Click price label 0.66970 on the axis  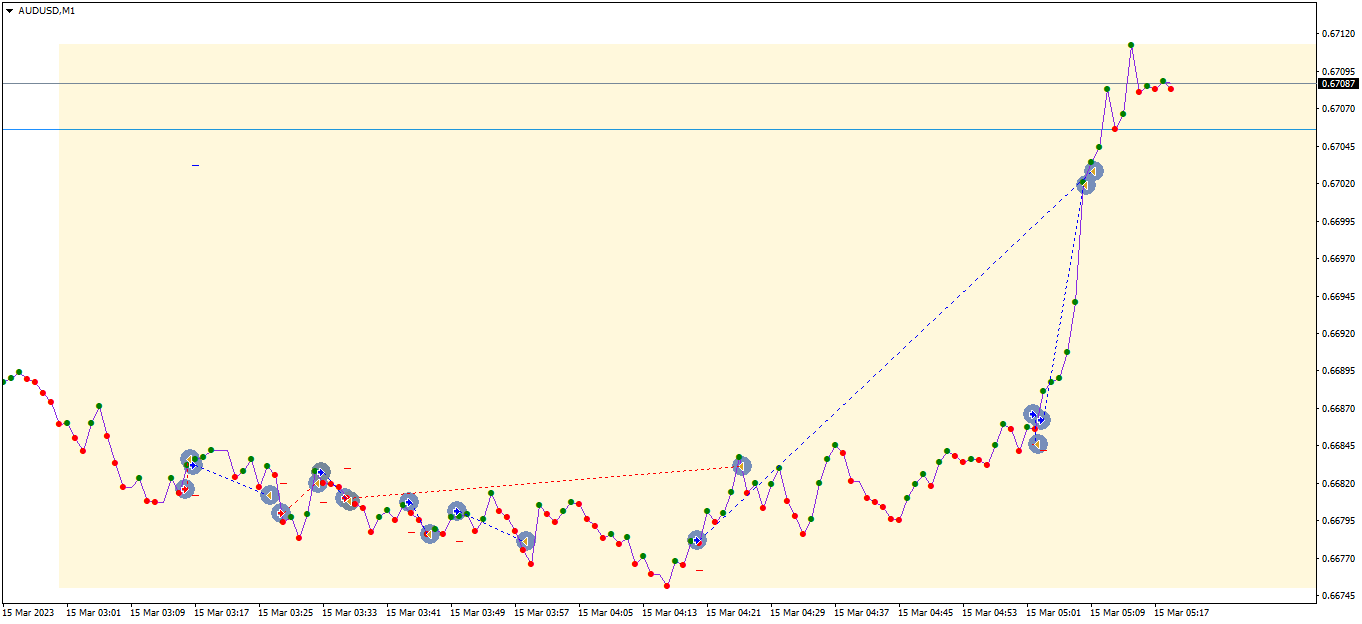click(x=1339, y=259)
